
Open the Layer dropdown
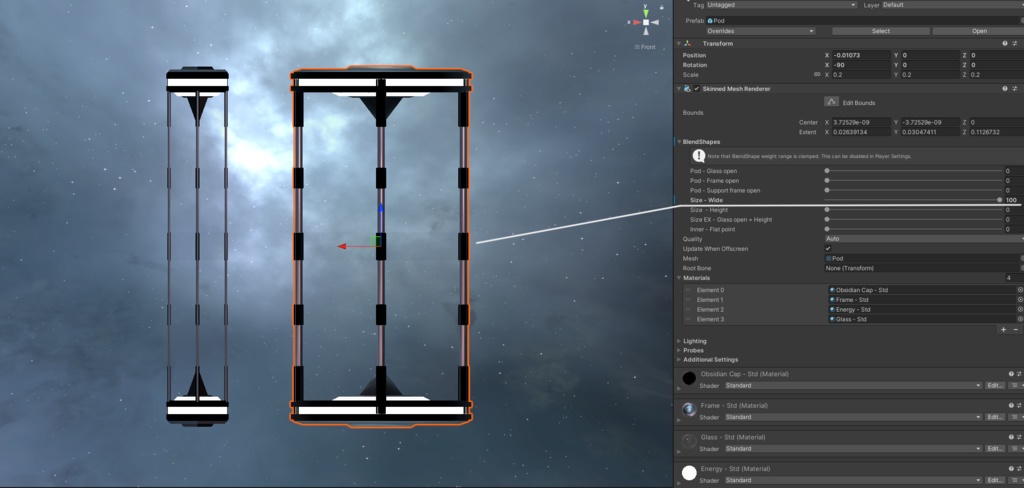(952, 5)
